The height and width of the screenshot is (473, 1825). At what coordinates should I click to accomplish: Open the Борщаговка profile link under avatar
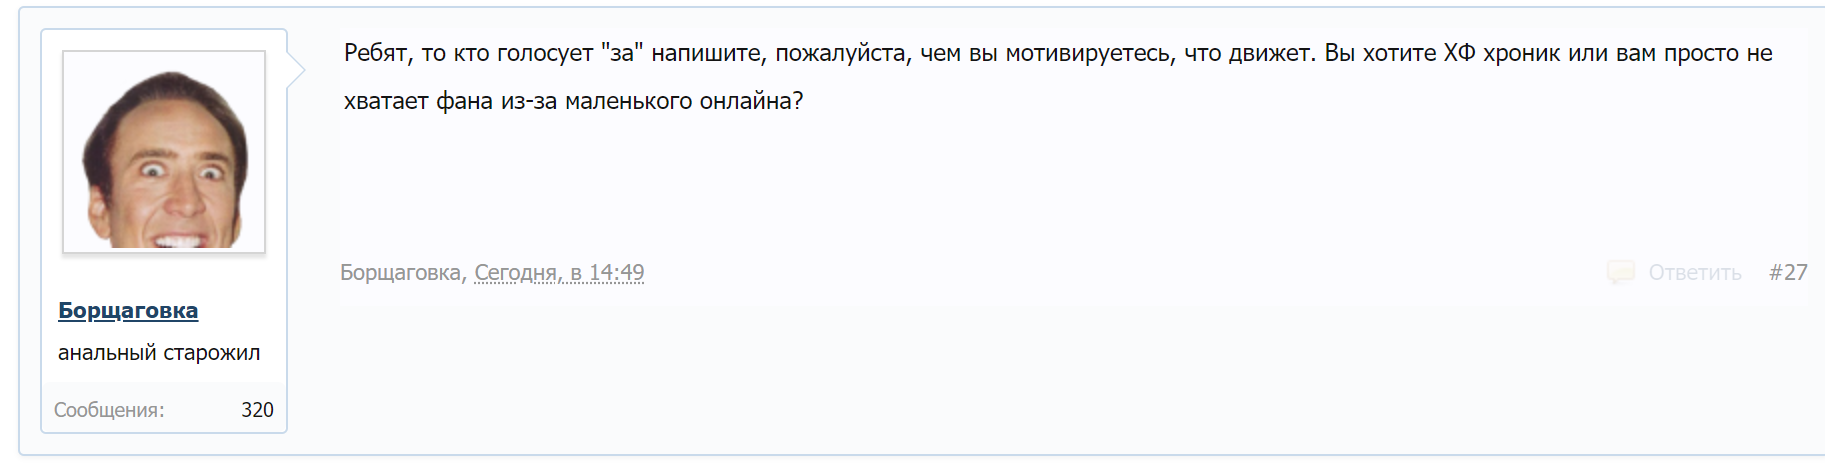[x=128, y=310]
